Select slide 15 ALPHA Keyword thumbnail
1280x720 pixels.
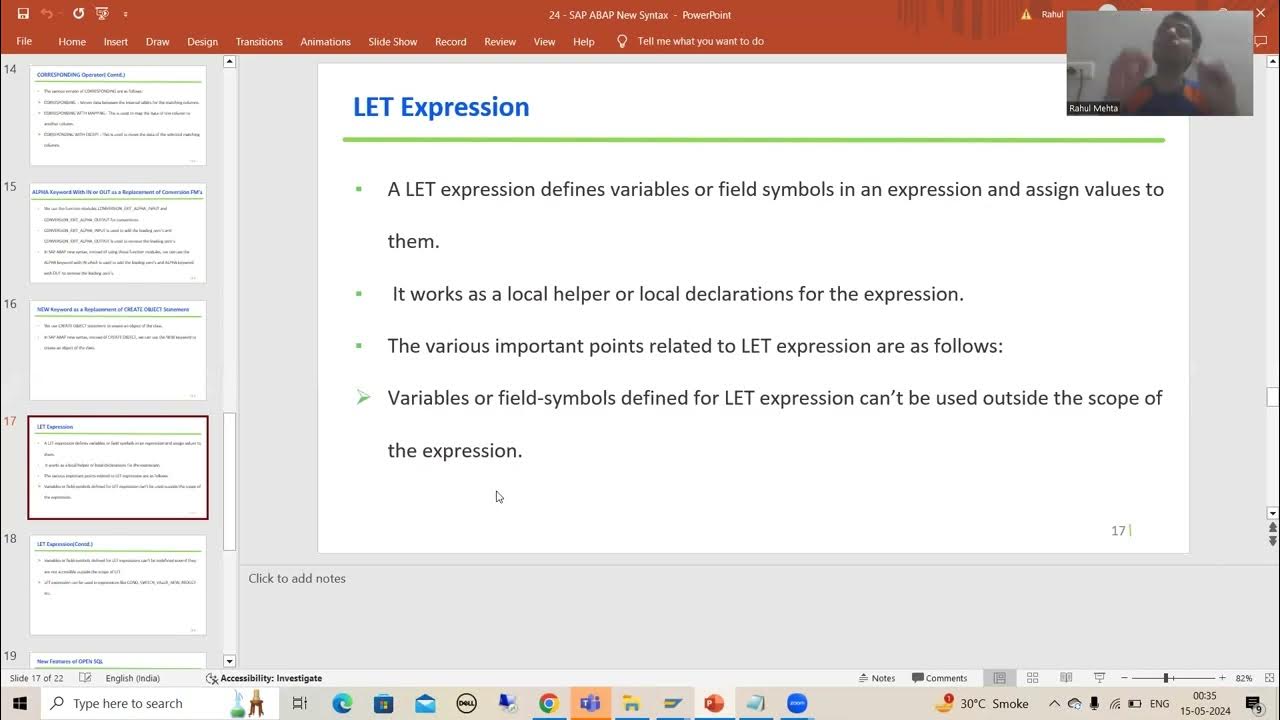point(118,233)
